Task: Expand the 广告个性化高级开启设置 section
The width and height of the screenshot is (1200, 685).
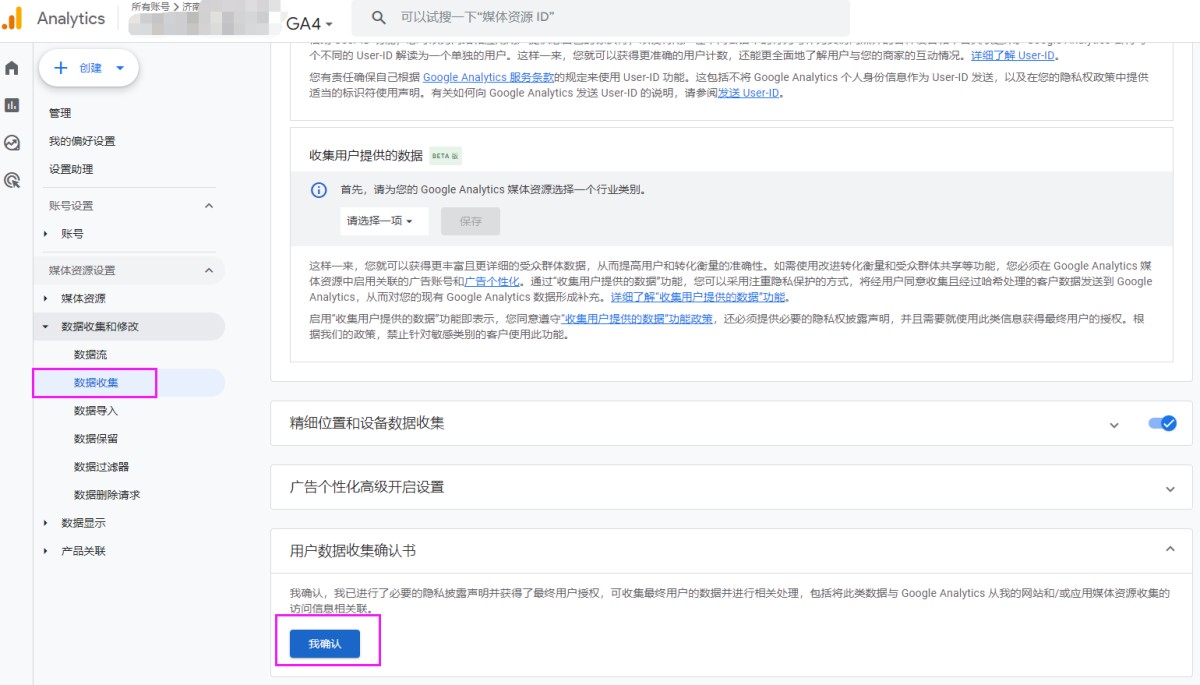Action: coord(1170,488)
